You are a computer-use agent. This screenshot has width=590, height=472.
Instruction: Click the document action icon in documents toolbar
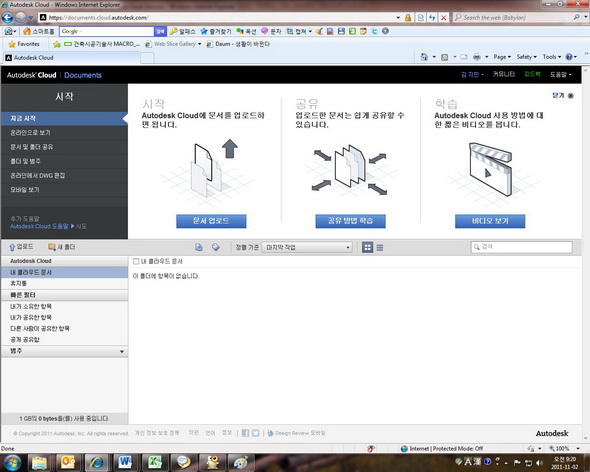tap(199, 247)
